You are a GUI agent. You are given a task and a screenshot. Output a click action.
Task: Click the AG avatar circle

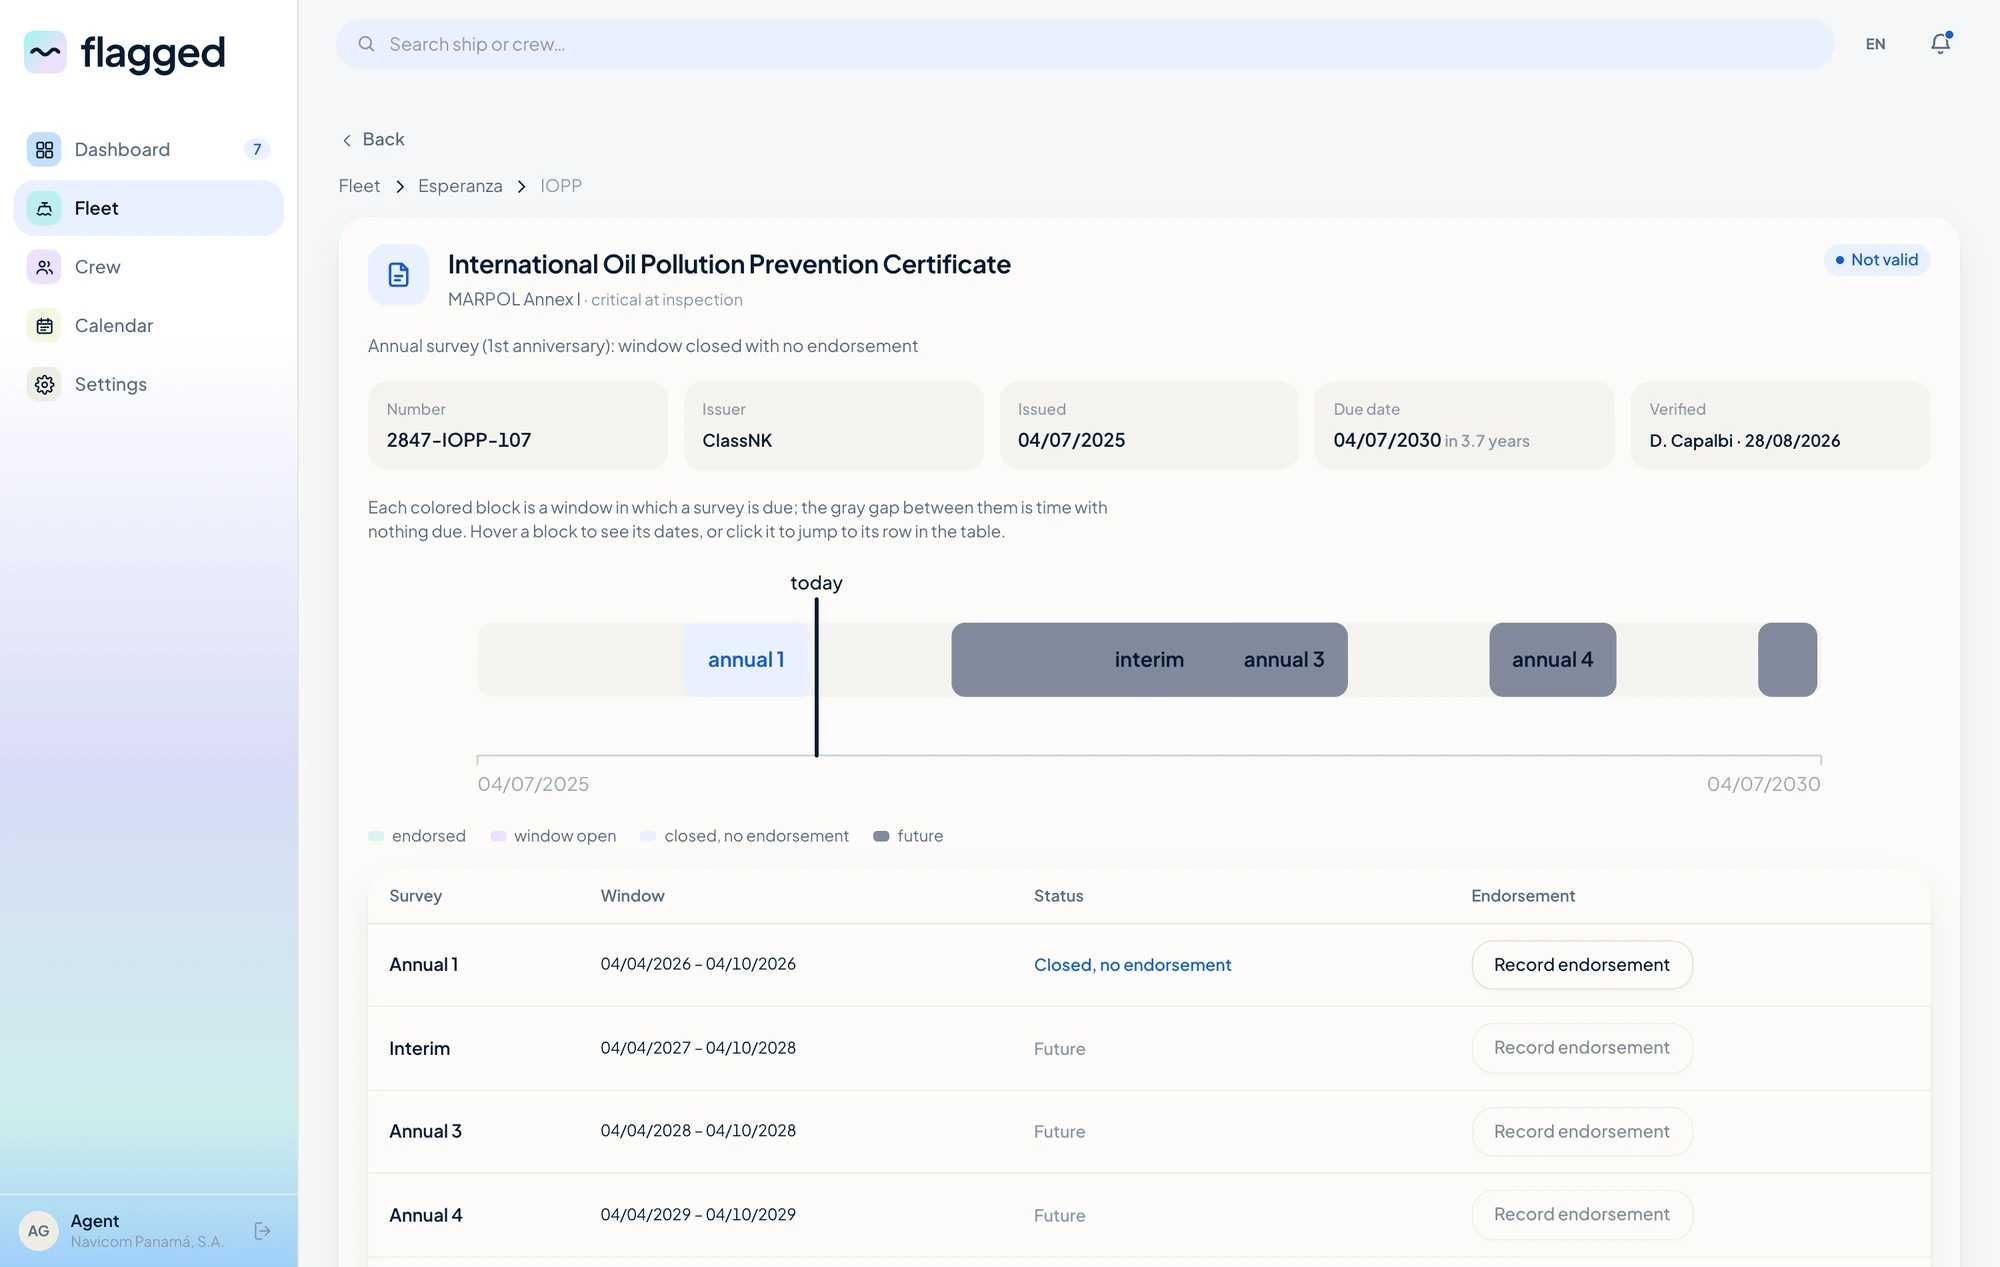[39, 1231]
